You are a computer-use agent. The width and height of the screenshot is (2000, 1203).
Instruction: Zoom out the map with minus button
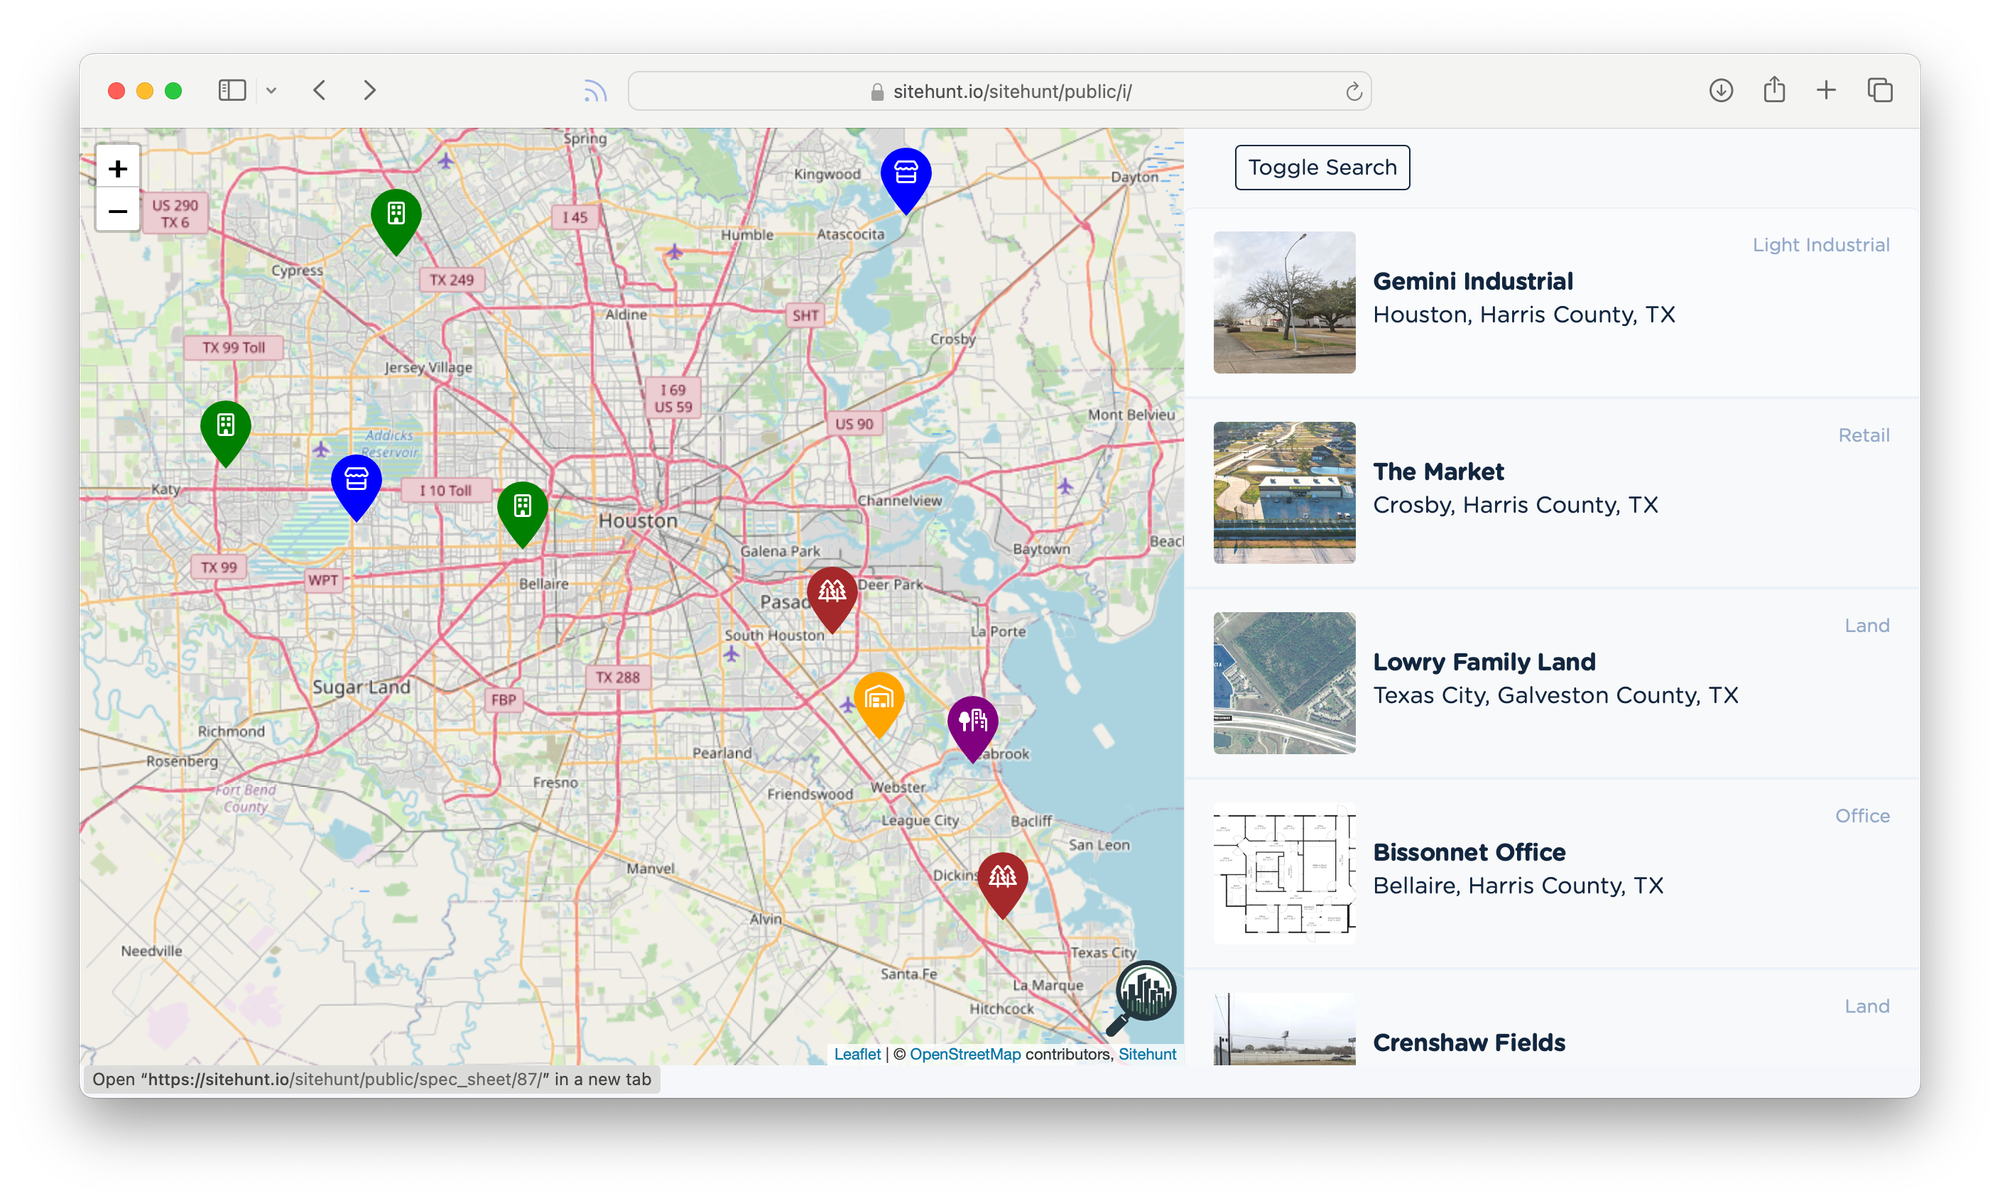(x=118, y=211)
